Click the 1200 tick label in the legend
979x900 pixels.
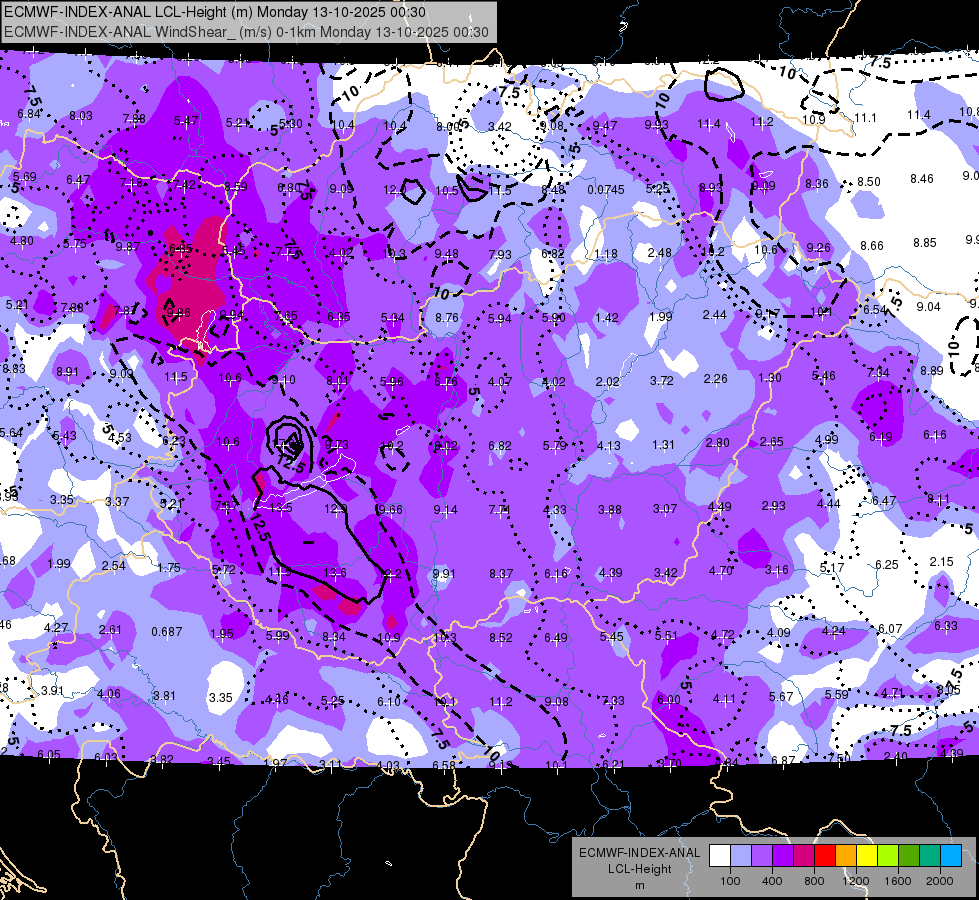(x=855, y=881)
